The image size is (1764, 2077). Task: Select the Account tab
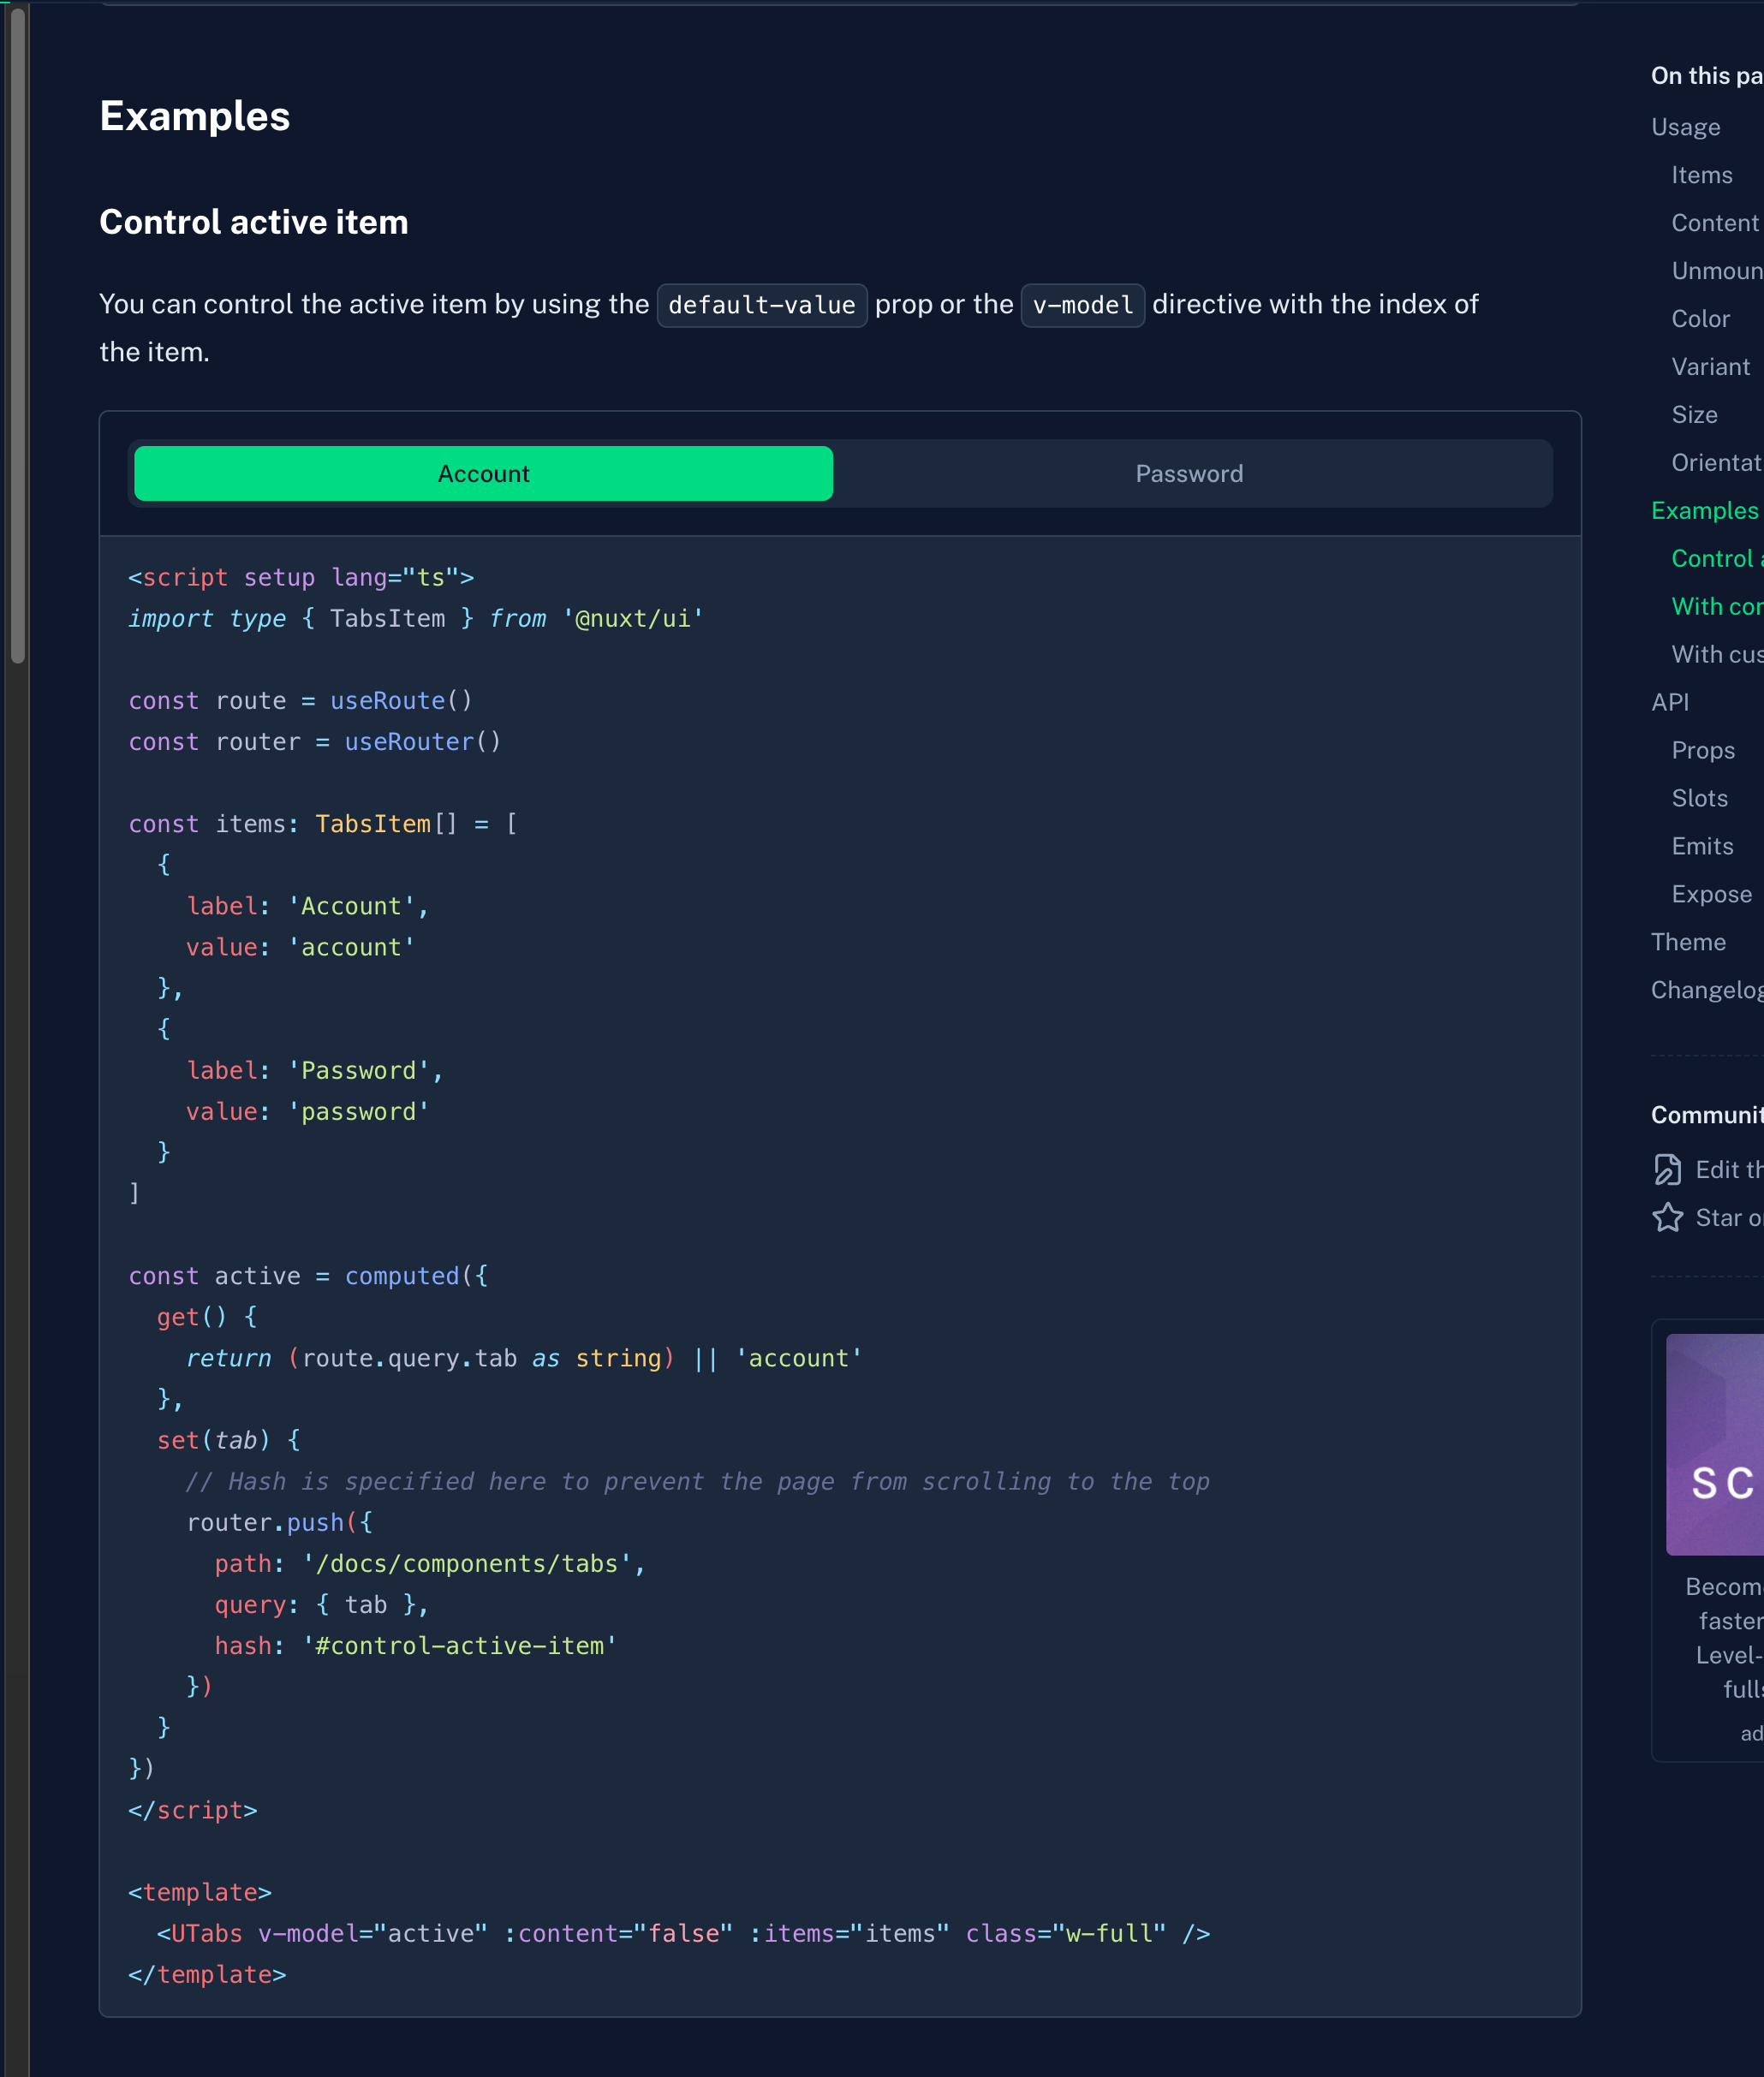(x=483, y=474)
